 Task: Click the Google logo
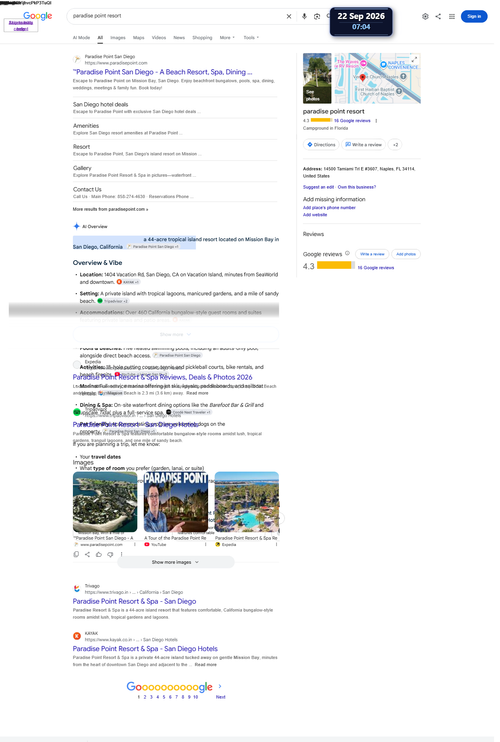(37, 16)
